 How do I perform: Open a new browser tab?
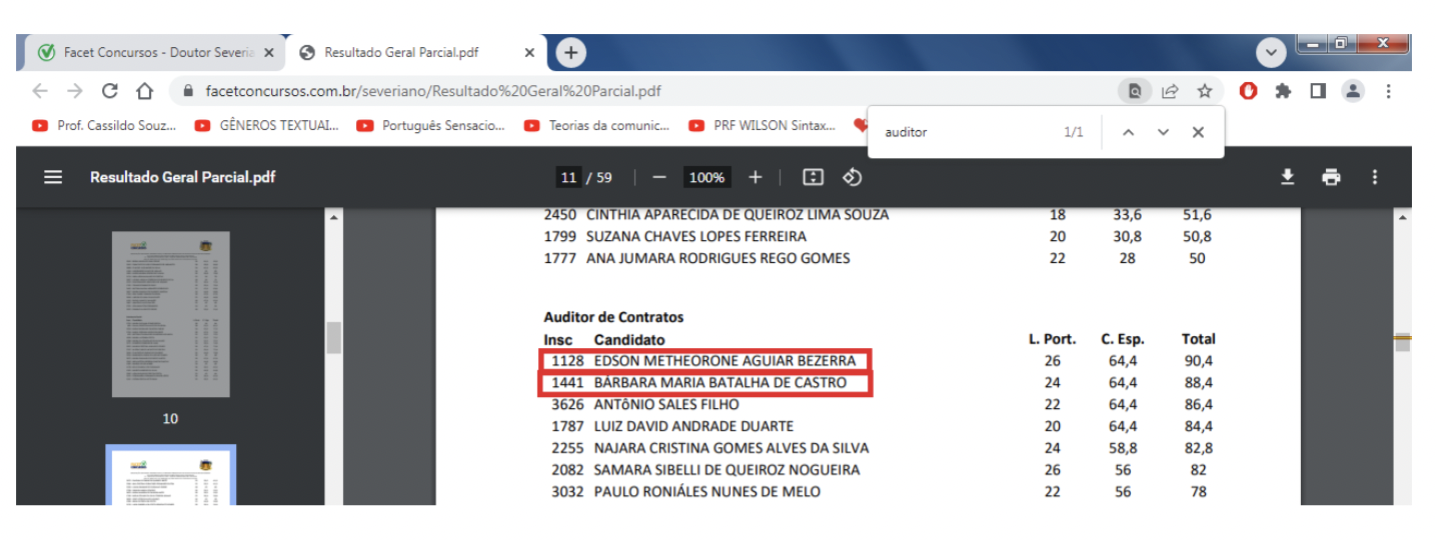571,53
